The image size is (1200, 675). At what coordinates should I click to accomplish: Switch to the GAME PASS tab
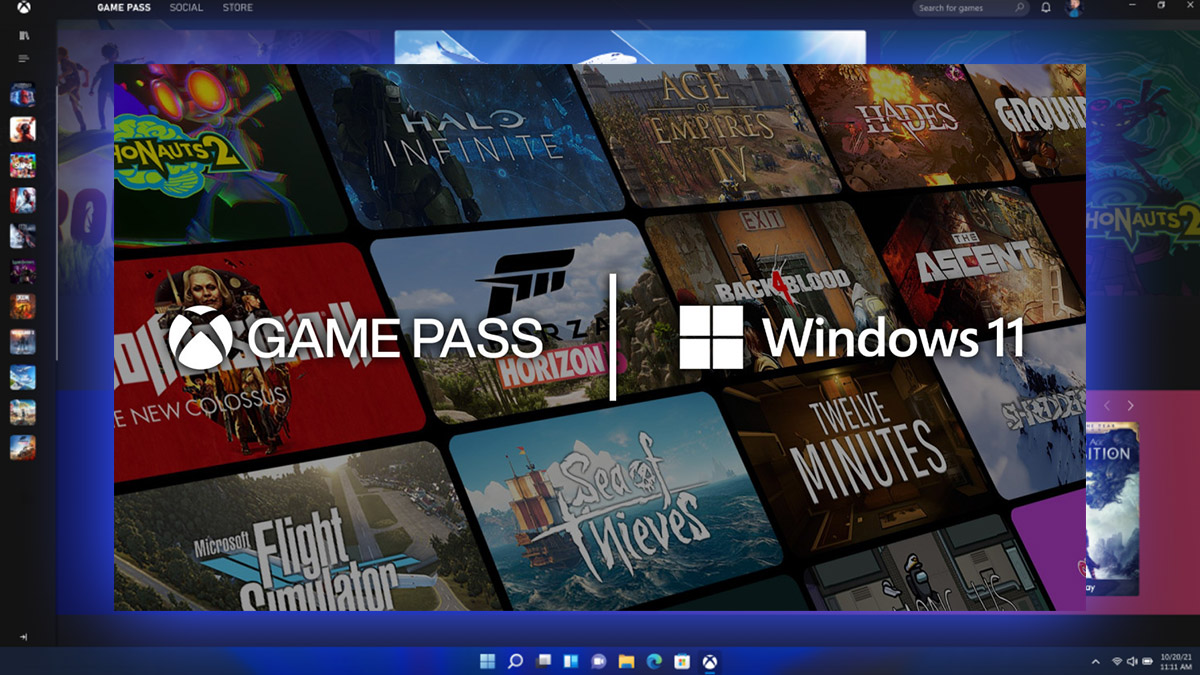(x=123, y=8)
